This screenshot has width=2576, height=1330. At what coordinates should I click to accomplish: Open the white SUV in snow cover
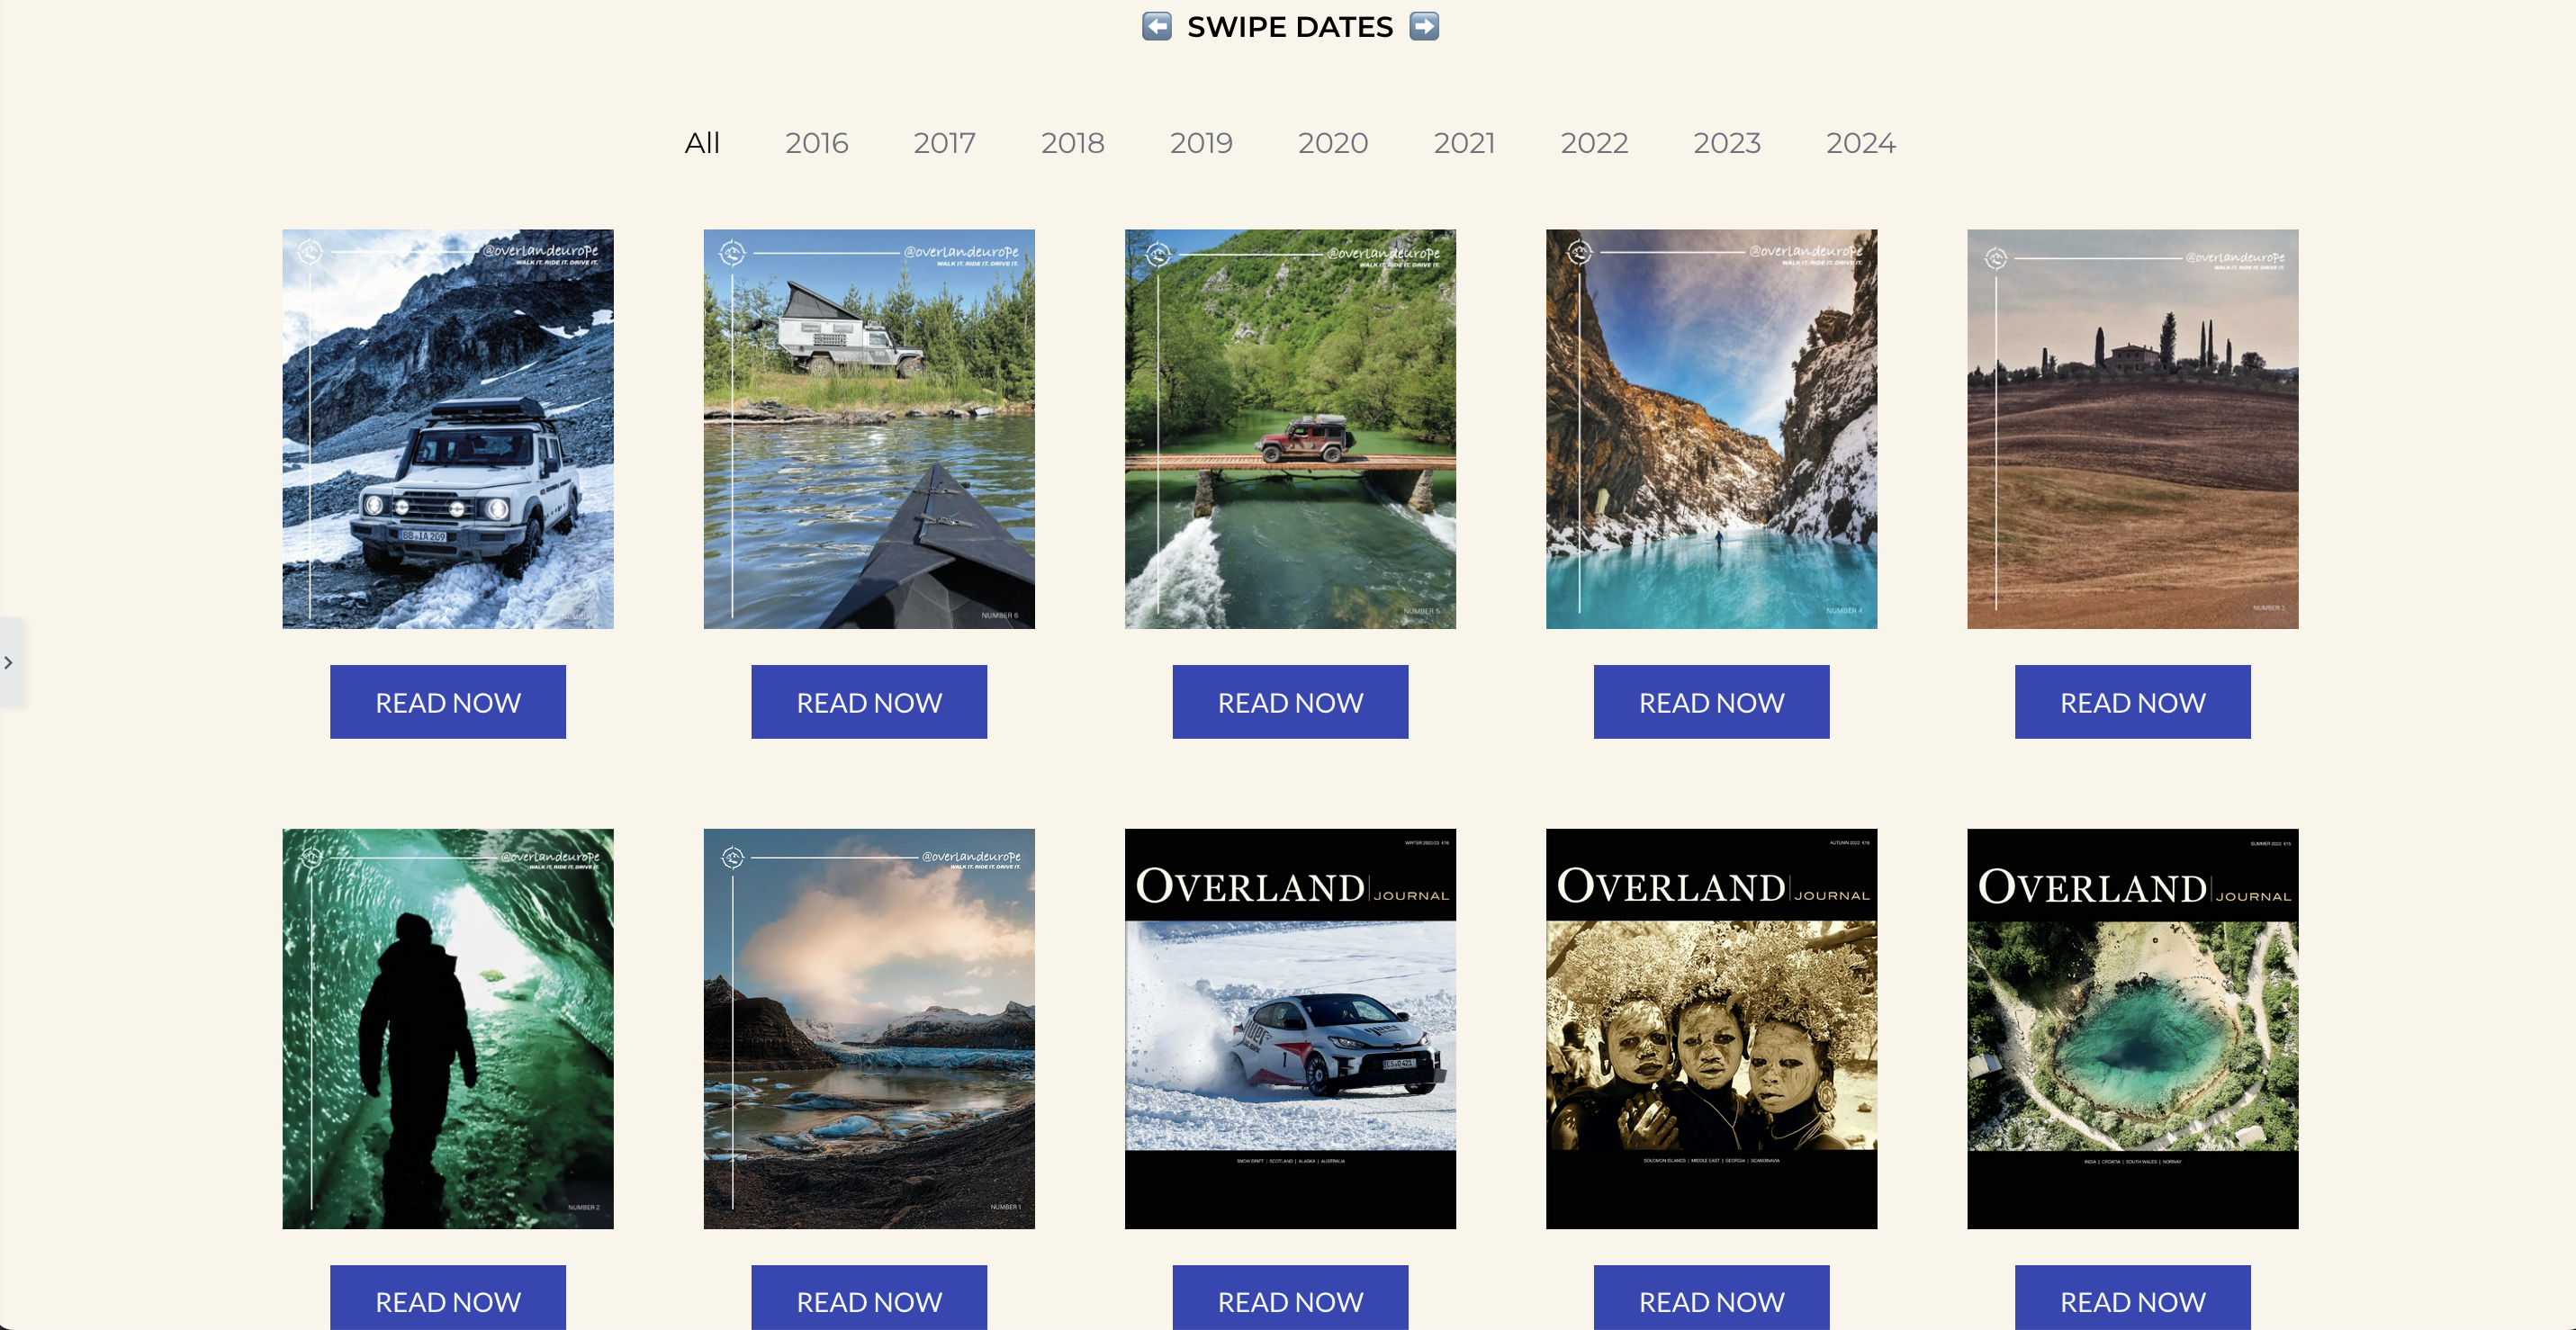(448, 429)
